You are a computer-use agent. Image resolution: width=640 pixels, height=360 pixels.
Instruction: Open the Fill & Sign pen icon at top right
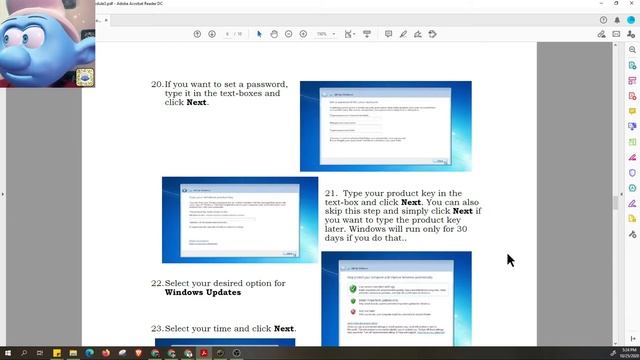click(x=602, y=34)
